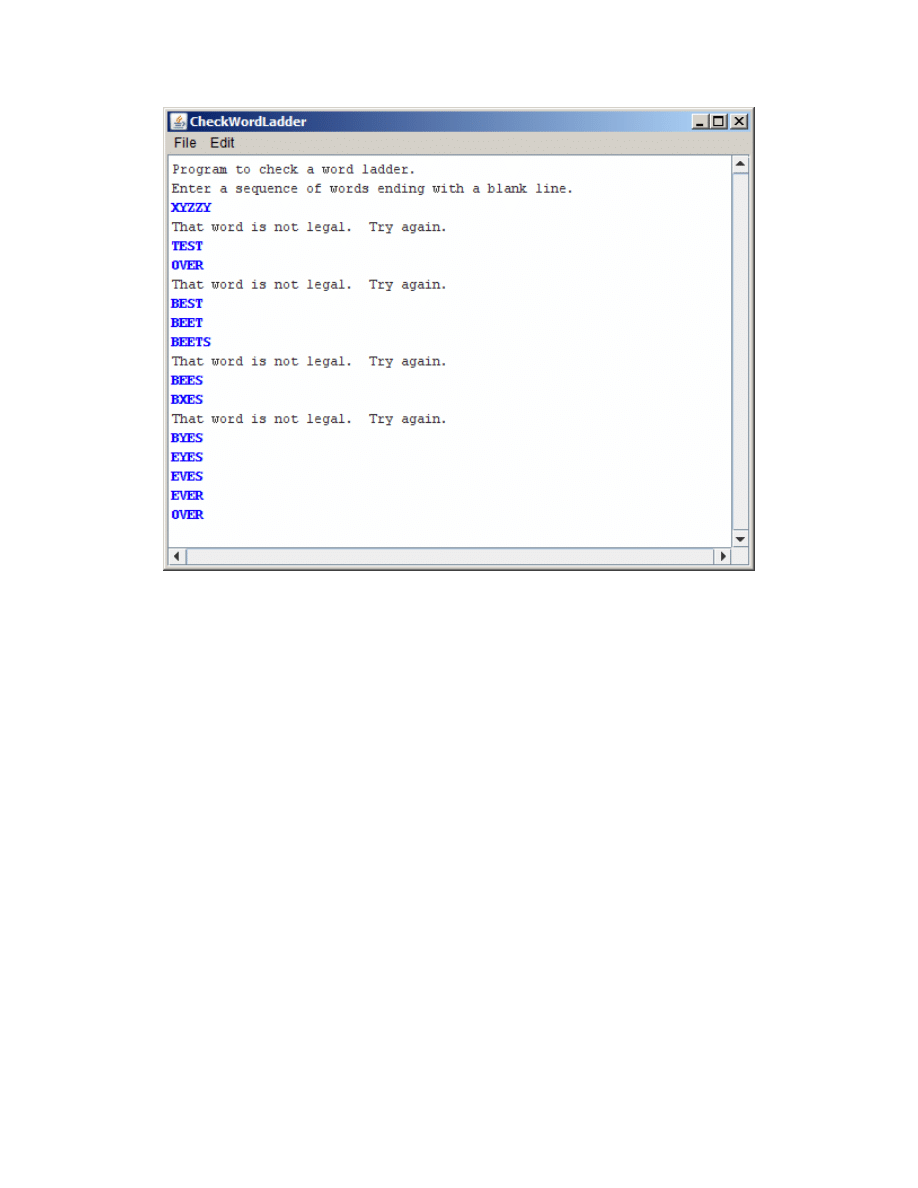Minimize the CheckWordLadder window

(699, 121)
